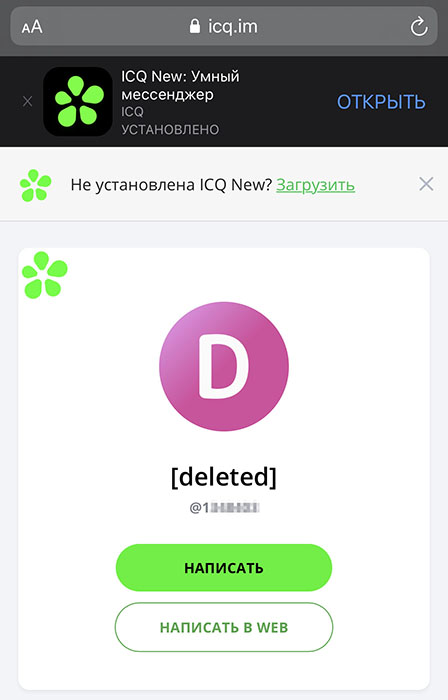
Task: Tap the blurred @1 username handle
Action: pos(224,508)
